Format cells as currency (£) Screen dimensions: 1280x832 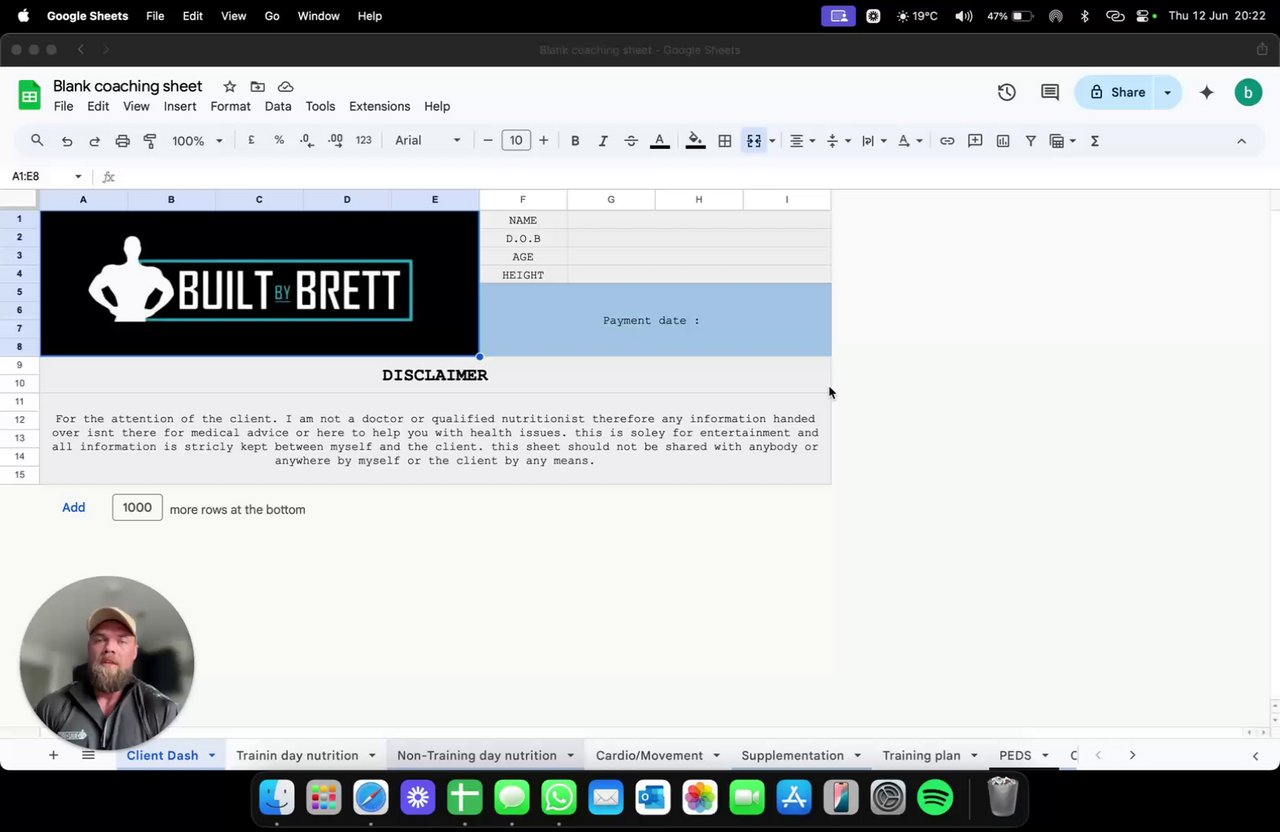click(251, 141)
